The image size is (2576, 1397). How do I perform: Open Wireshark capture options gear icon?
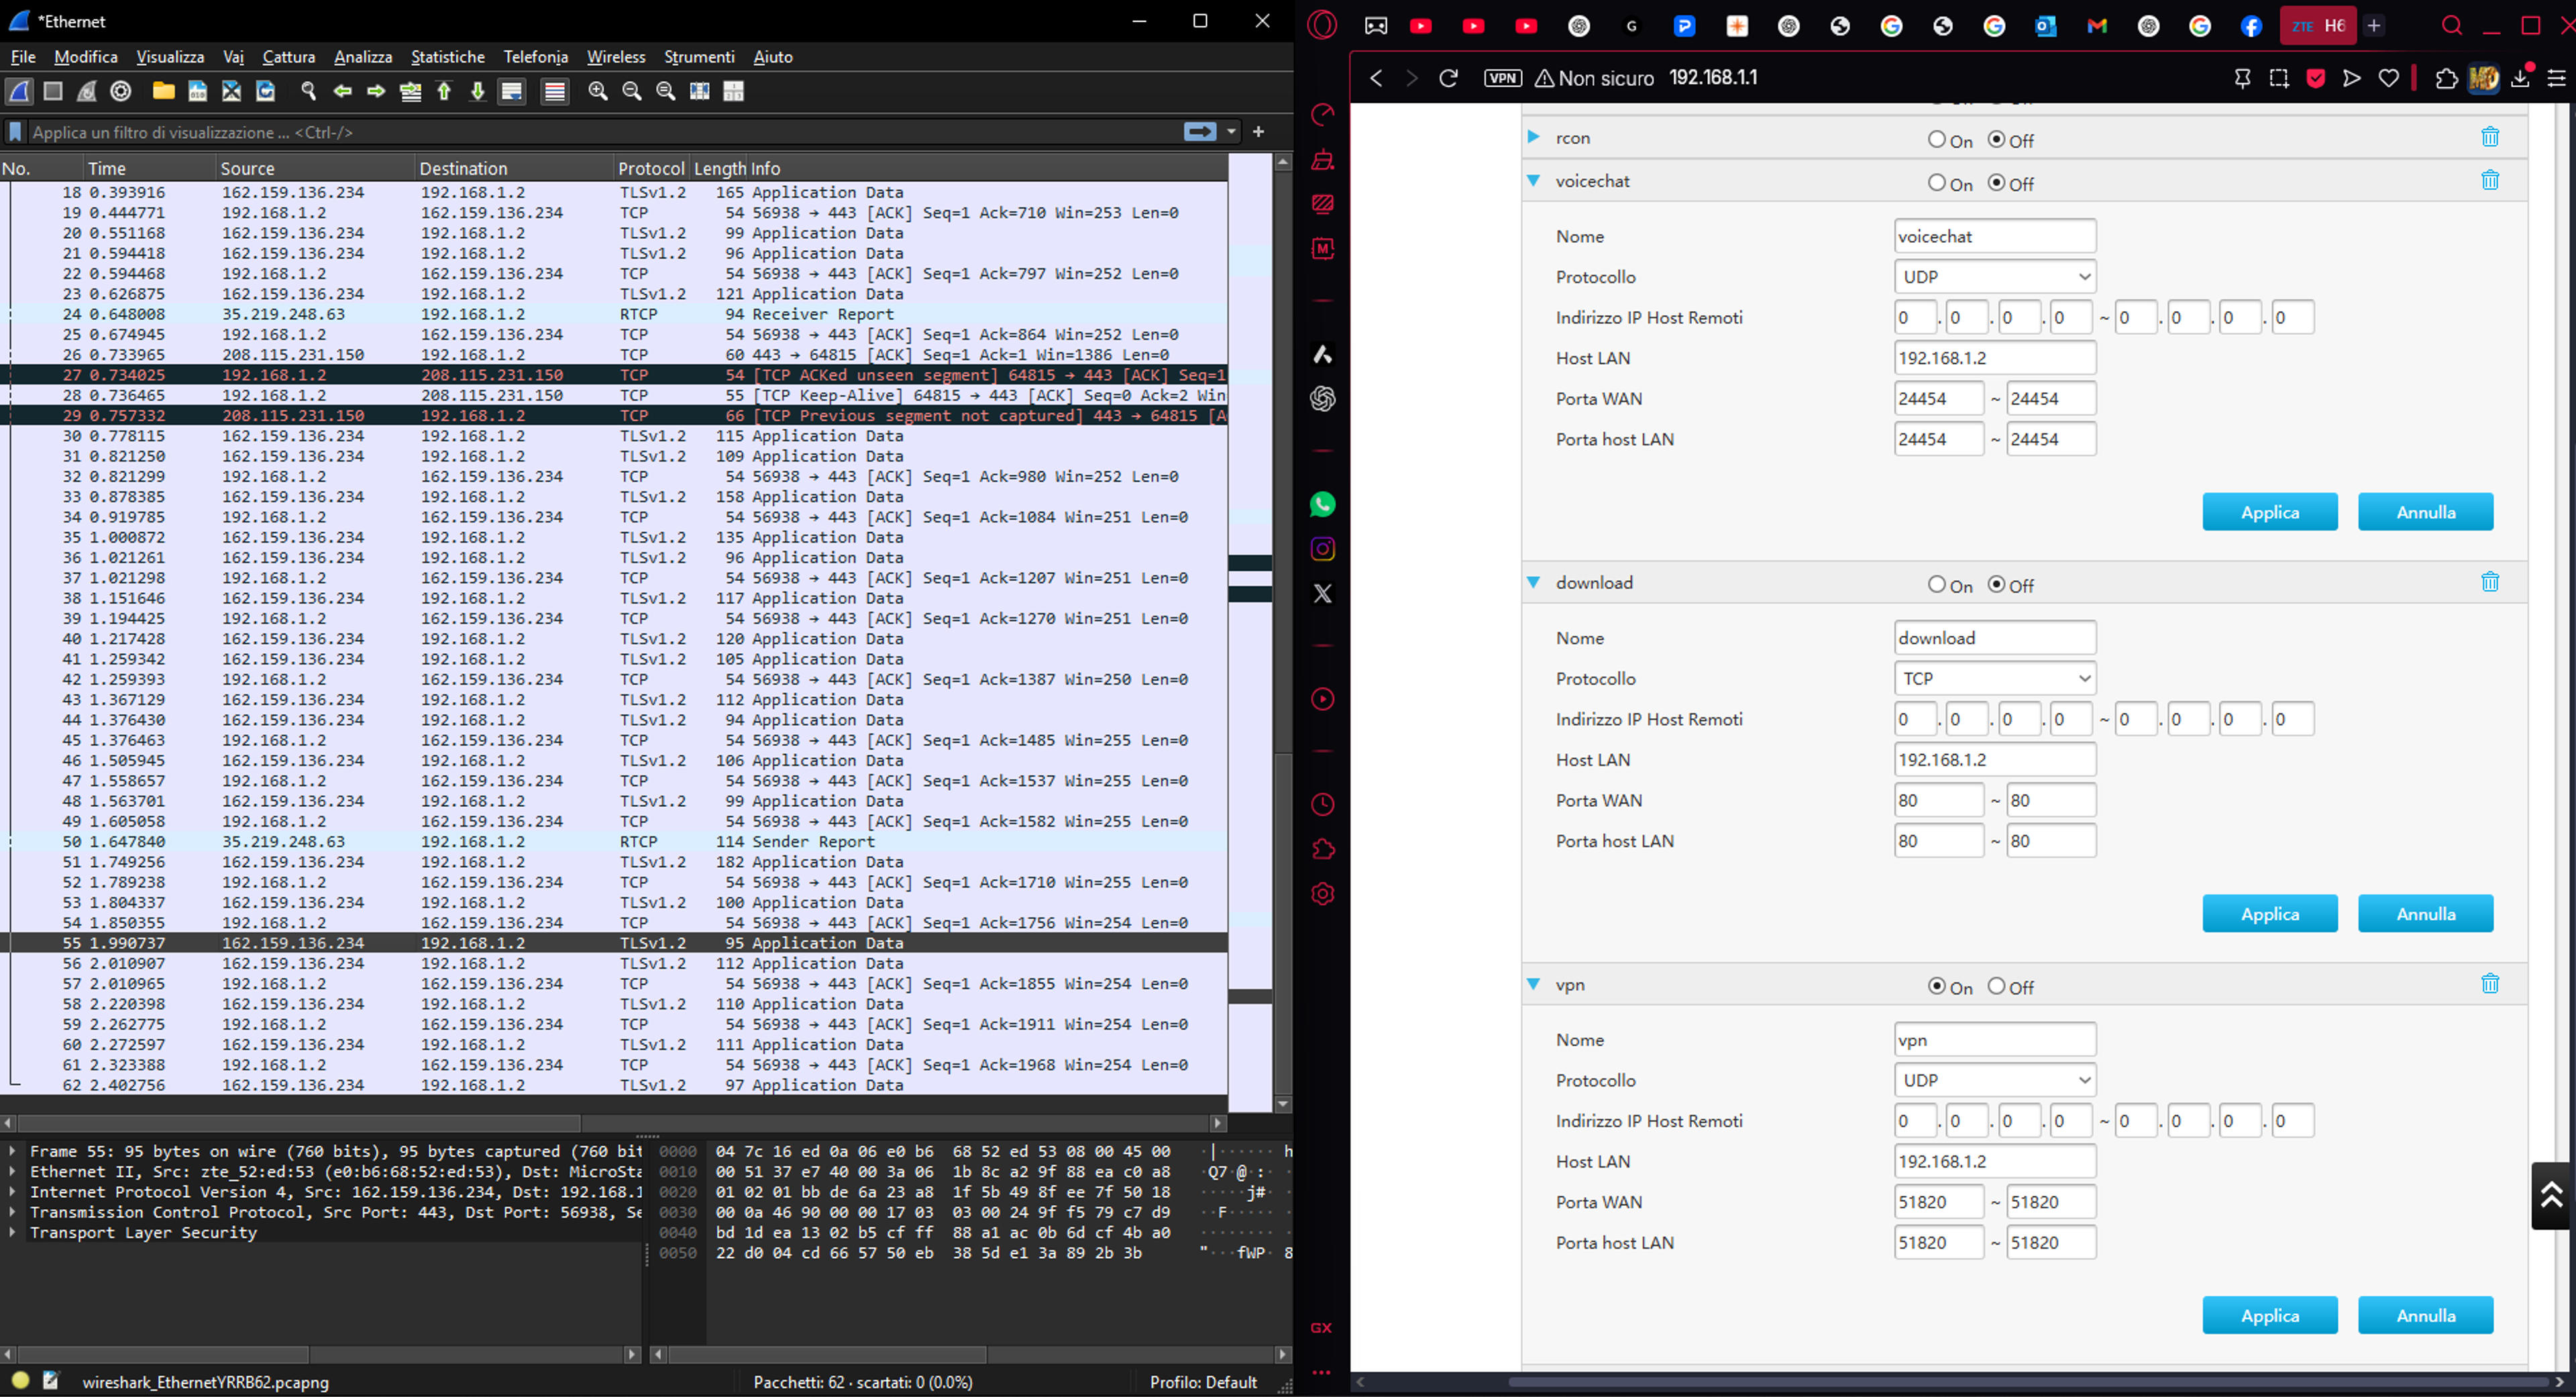[x=121, y=91]
